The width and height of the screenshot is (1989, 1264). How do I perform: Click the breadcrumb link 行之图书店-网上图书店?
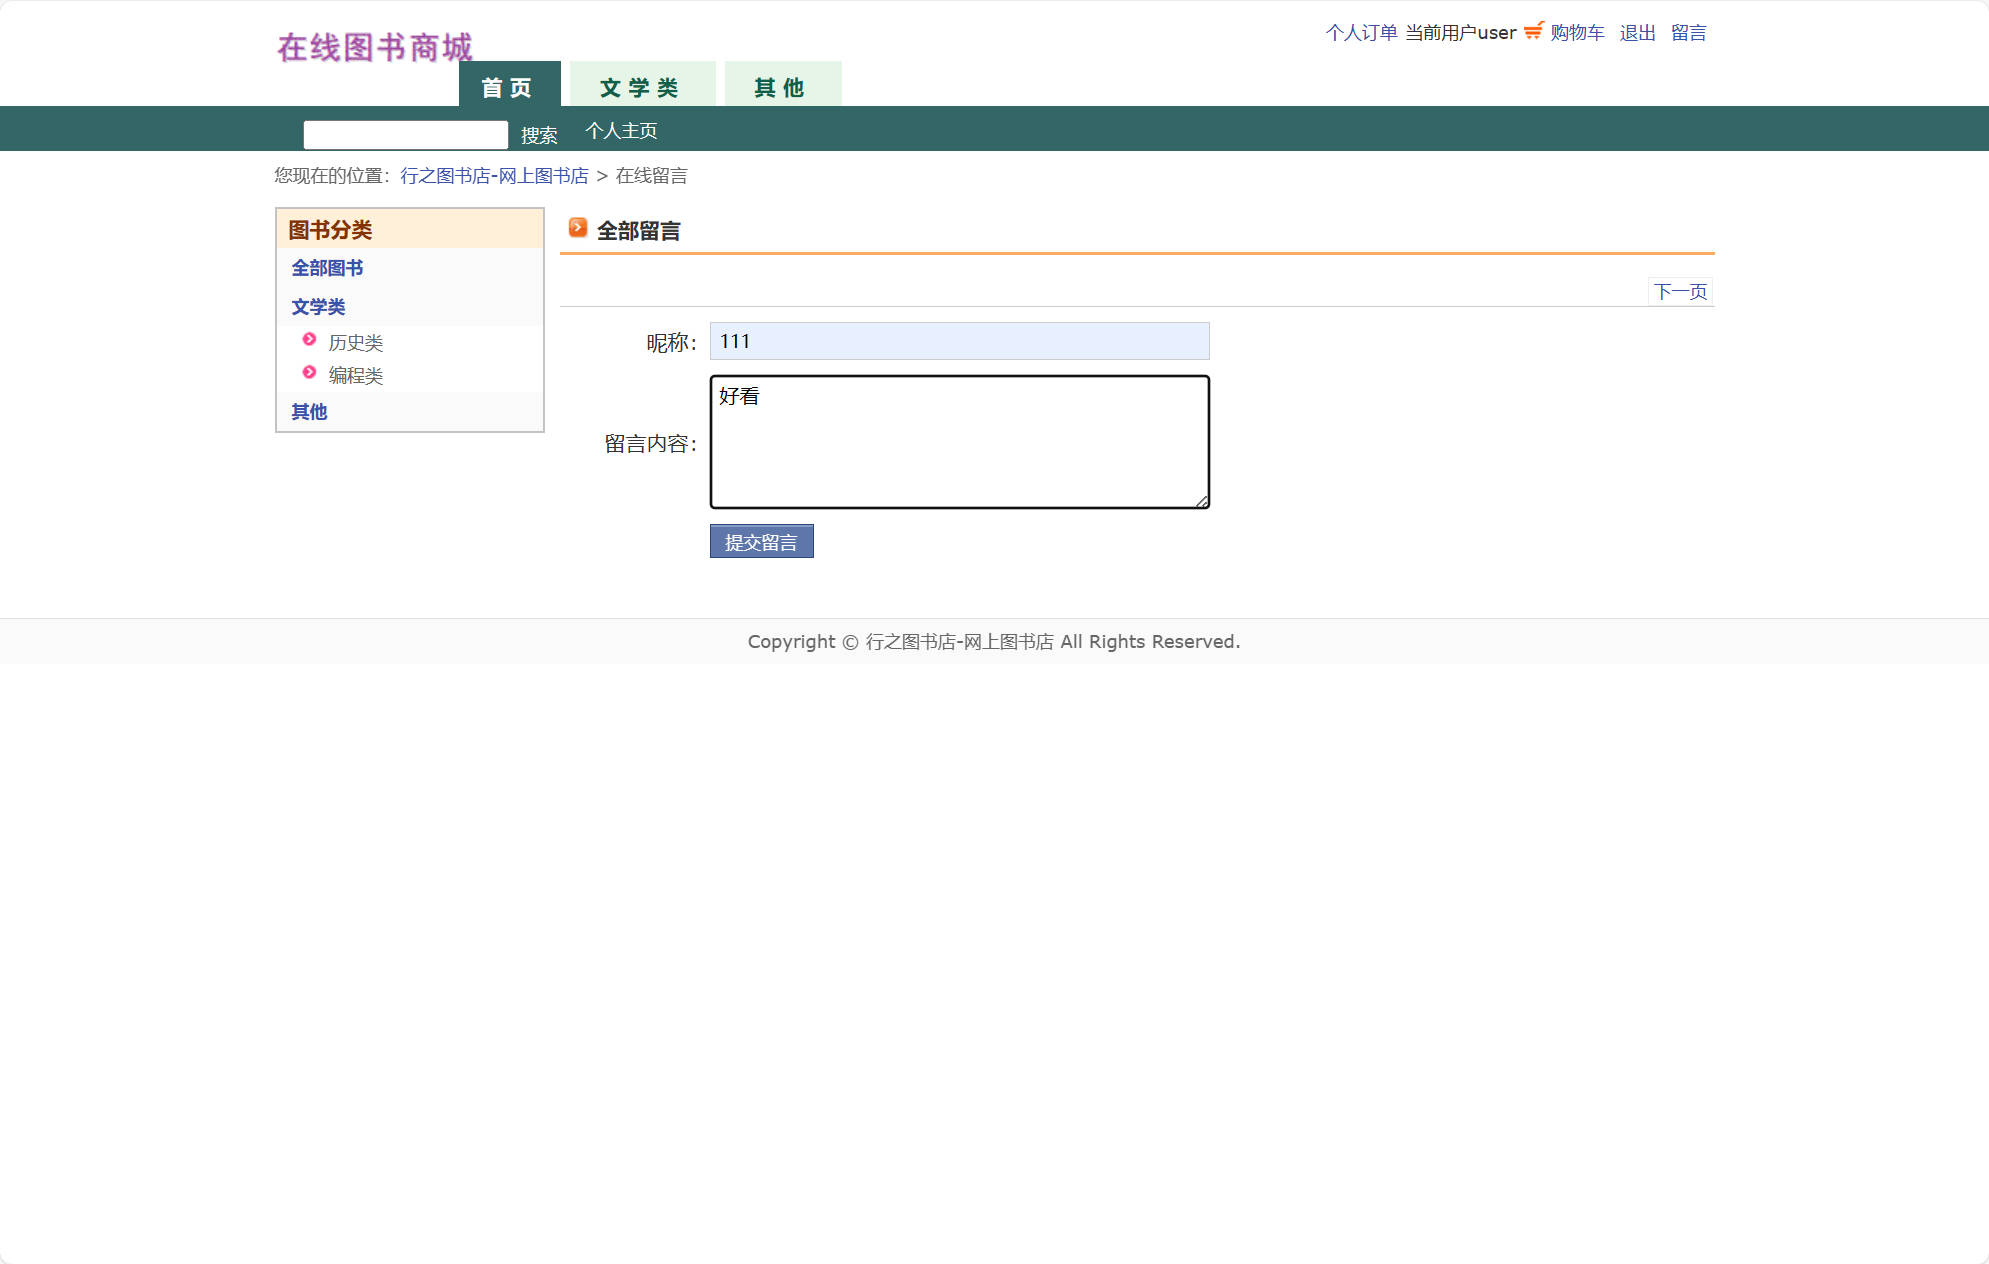click(x=494, y=175)
